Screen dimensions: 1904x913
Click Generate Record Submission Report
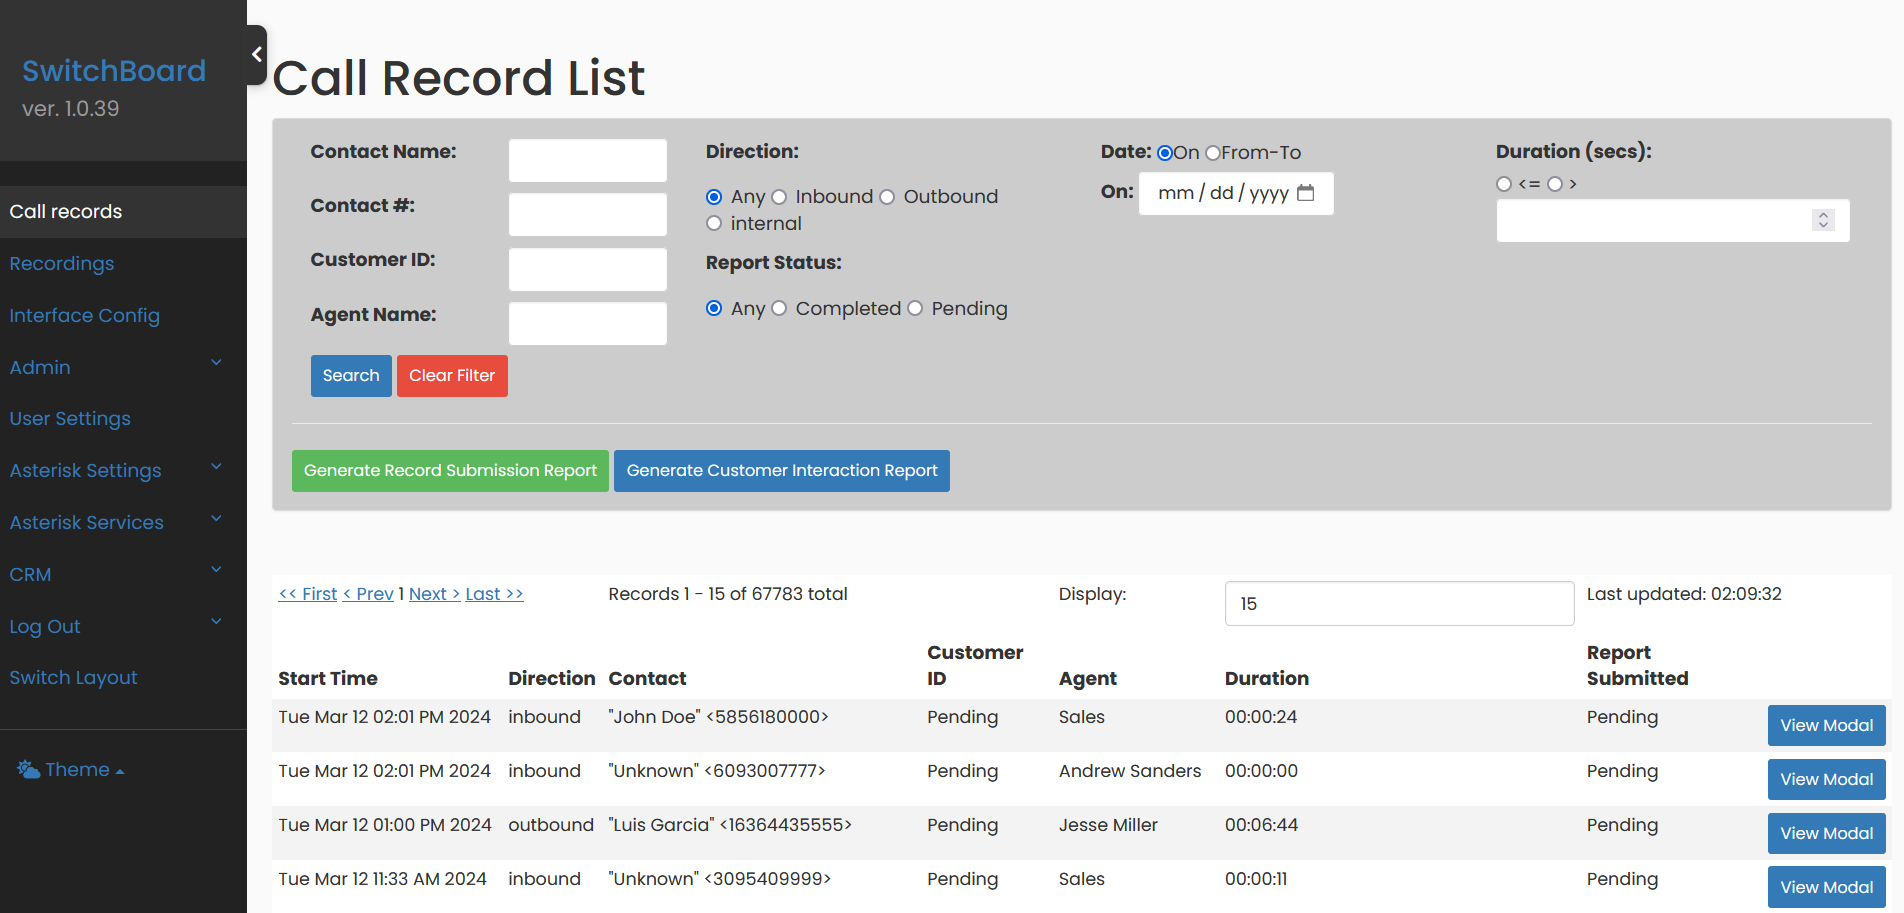[450, 471]
